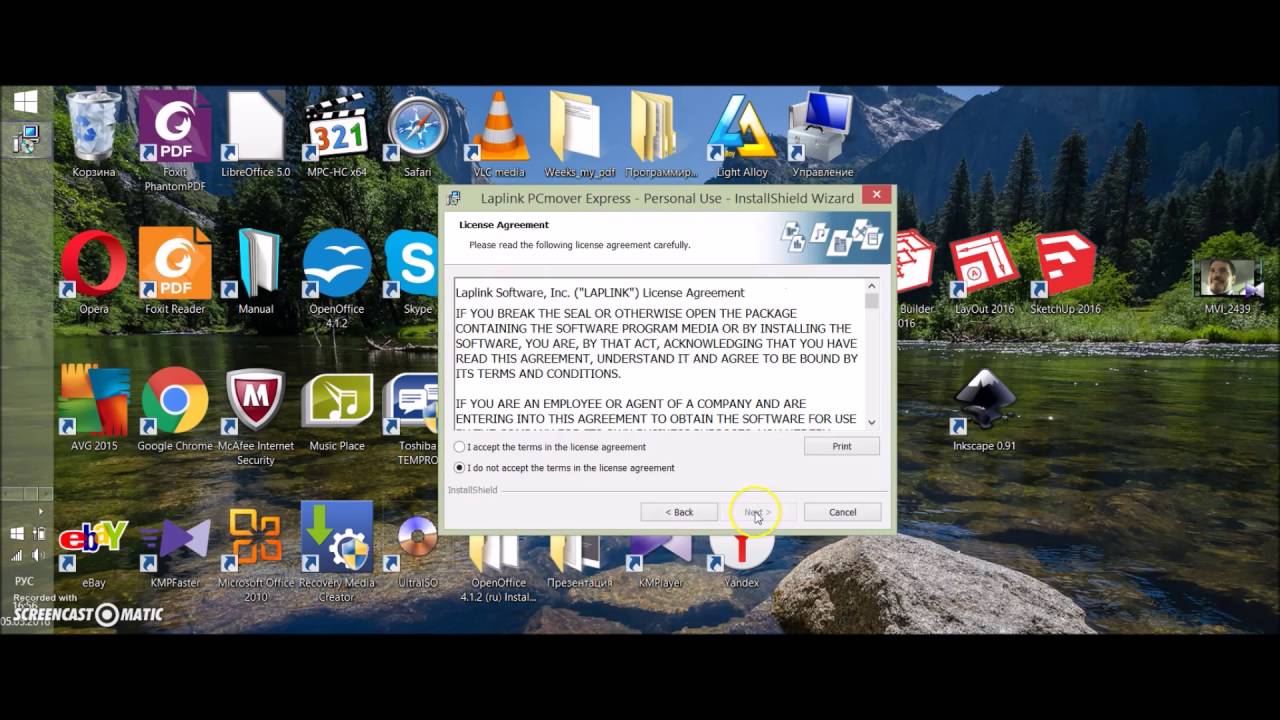Select the Manual desktop shortcut
The width and height of the screenshot is (1280, 720).
(x=256, y=264)
